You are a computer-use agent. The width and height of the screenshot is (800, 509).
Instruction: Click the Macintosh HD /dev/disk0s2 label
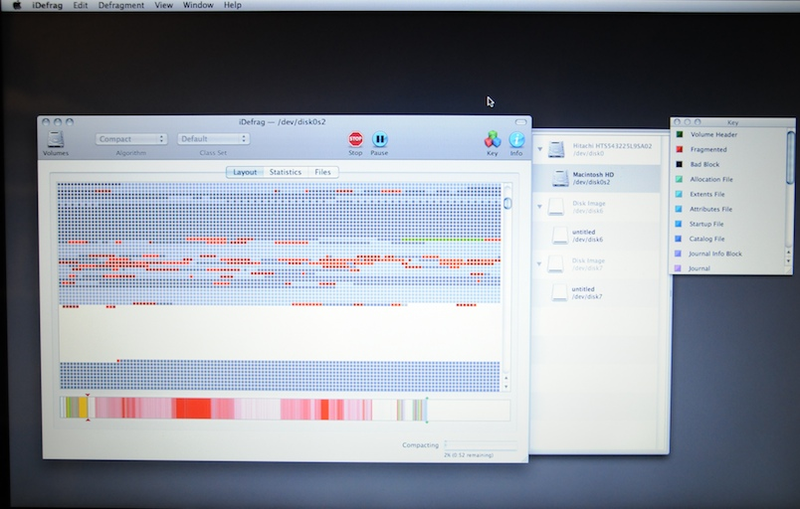(593, 178)
